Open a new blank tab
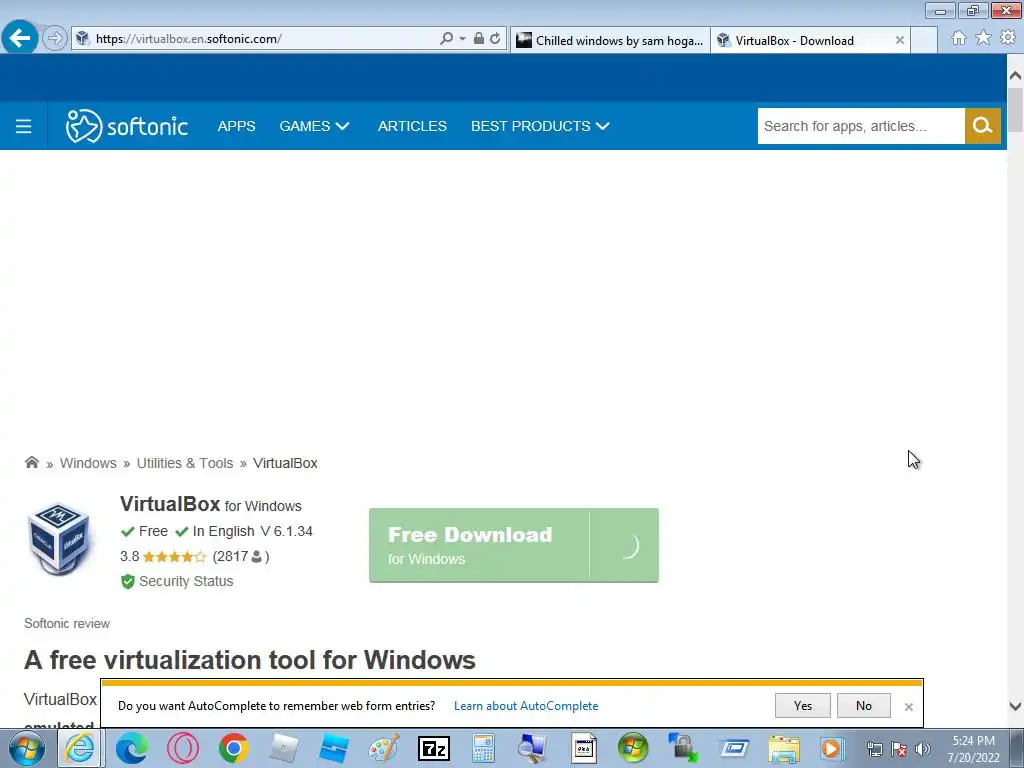 click(x=924, y=40)
